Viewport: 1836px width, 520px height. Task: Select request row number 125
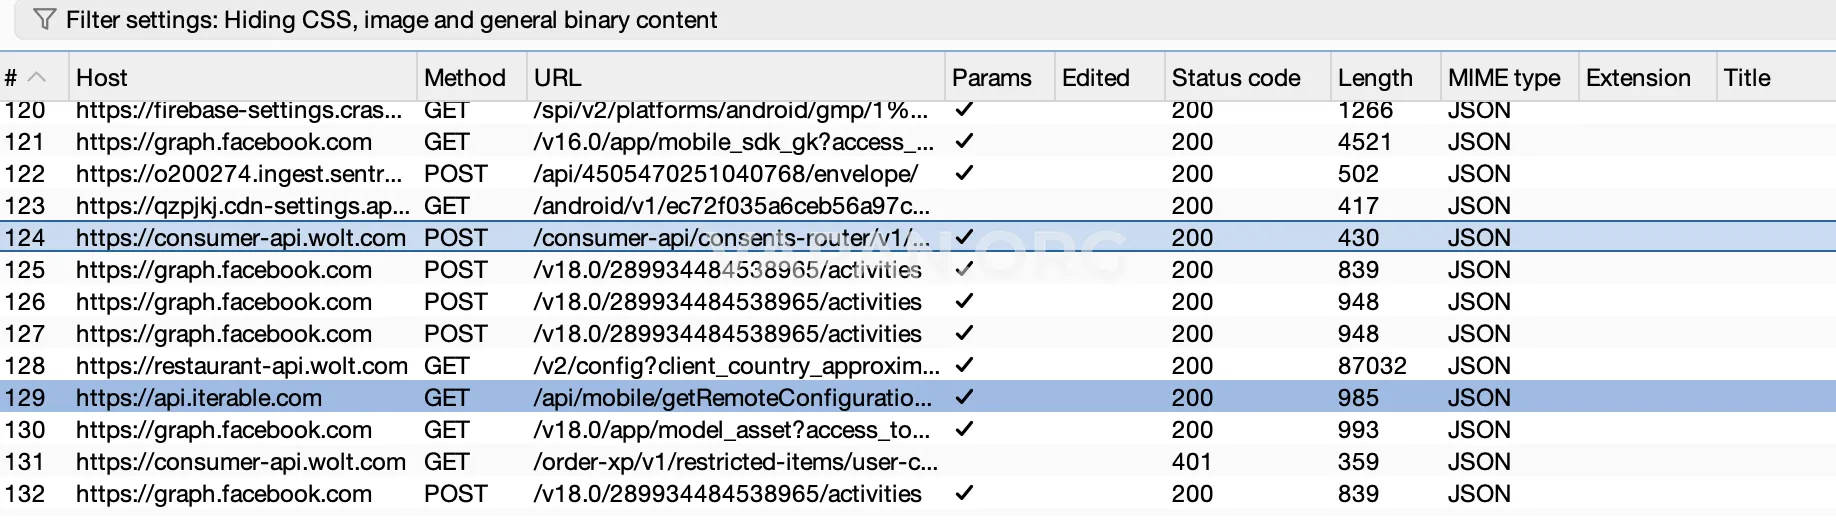coord(918,270)
